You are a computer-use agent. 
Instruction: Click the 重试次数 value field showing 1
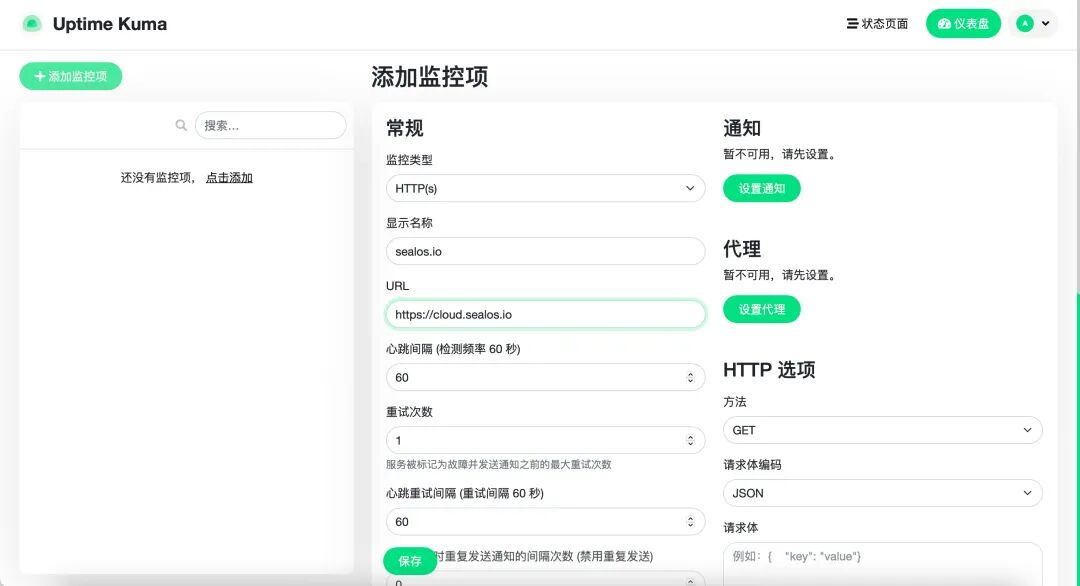tap(546, 441)
